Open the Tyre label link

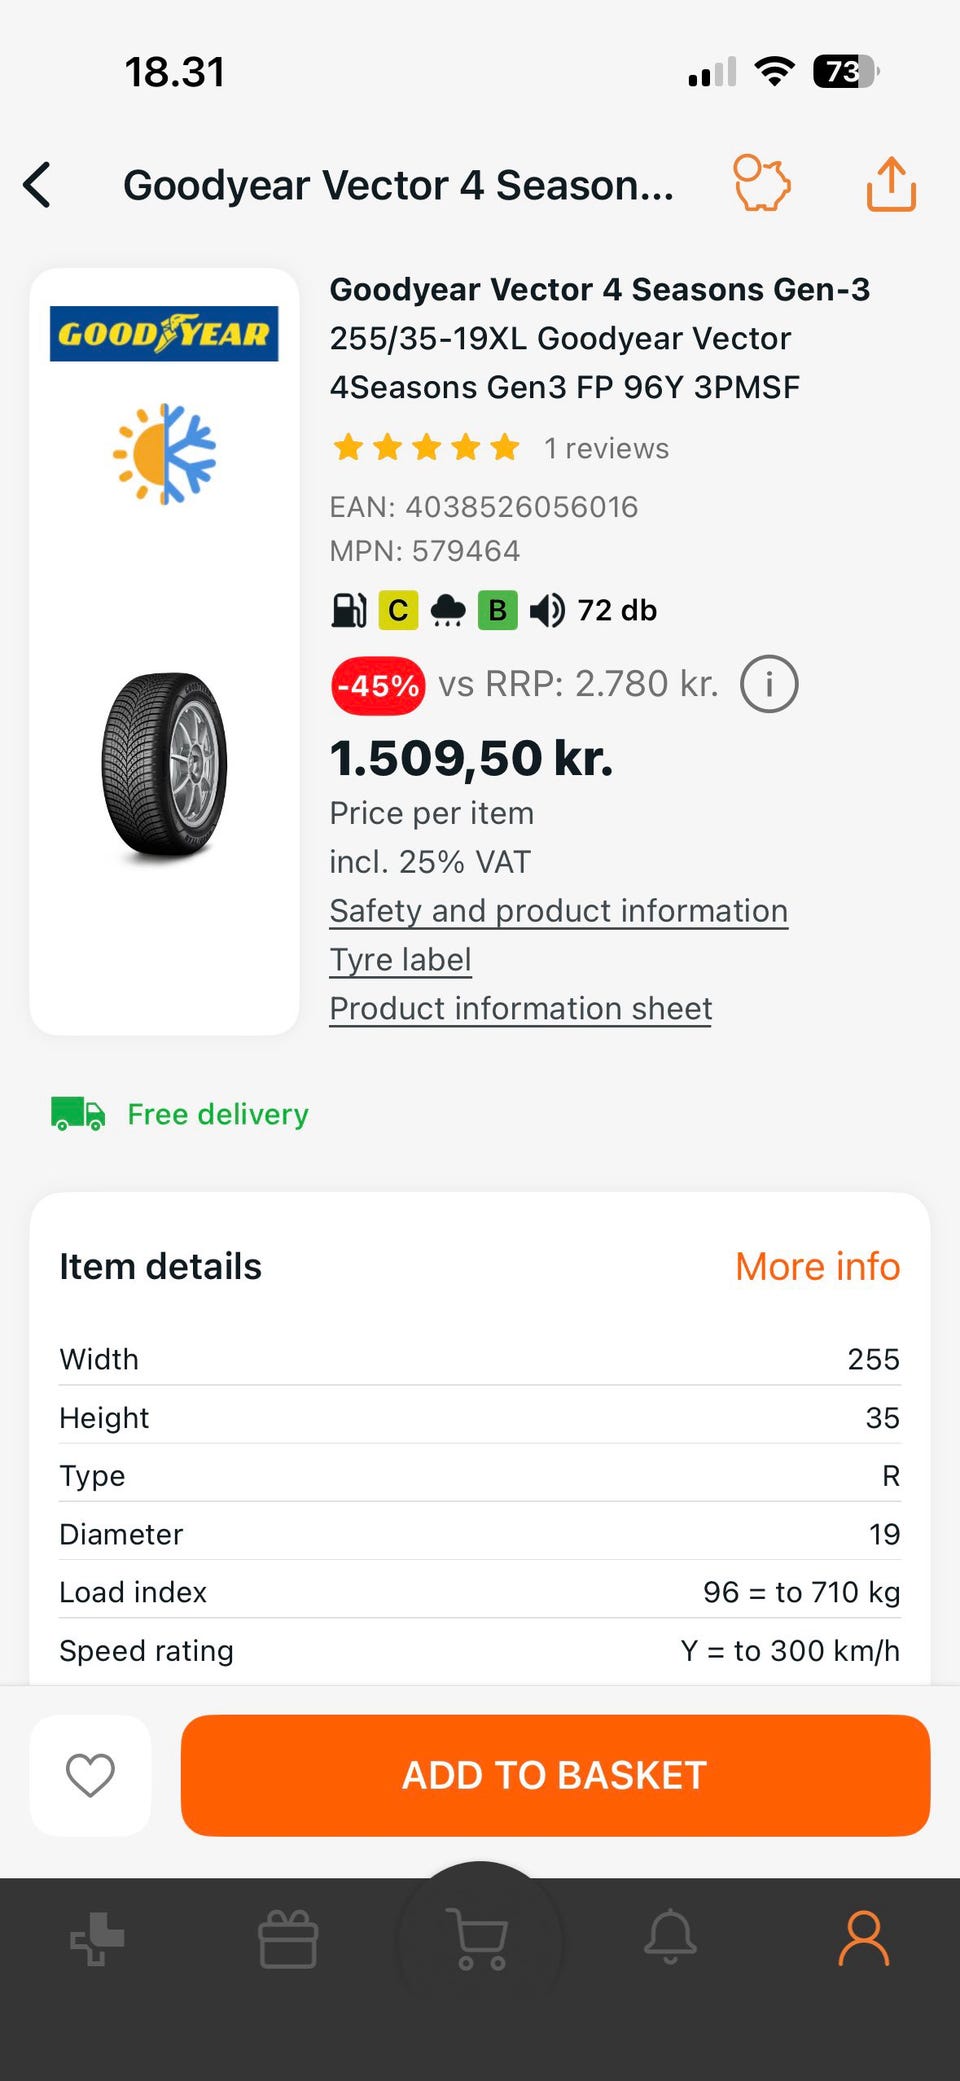click(x=400, y=960)
